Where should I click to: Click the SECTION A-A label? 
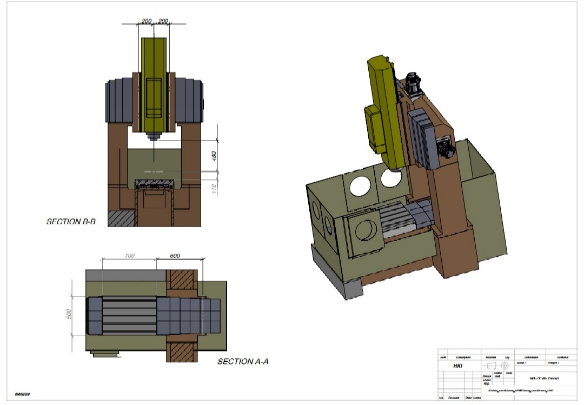coord(243,361)
